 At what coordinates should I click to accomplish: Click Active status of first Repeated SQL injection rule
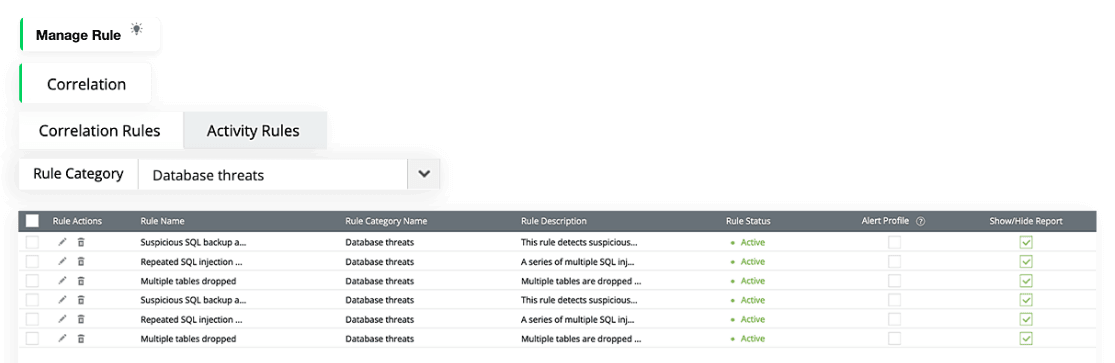click(x=752, y=262)
